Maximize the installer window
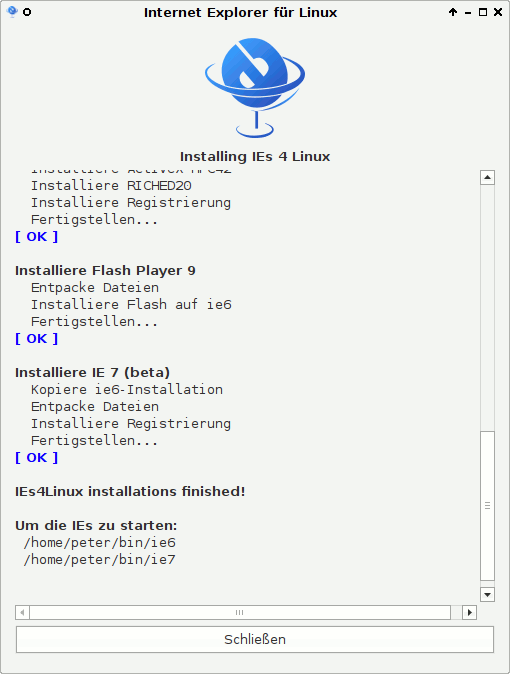 tap(483, 12)
